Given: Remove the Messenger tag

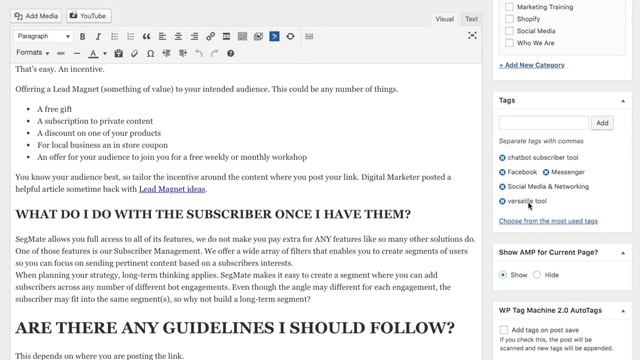Looking at the screenshot, I should 546,172.
